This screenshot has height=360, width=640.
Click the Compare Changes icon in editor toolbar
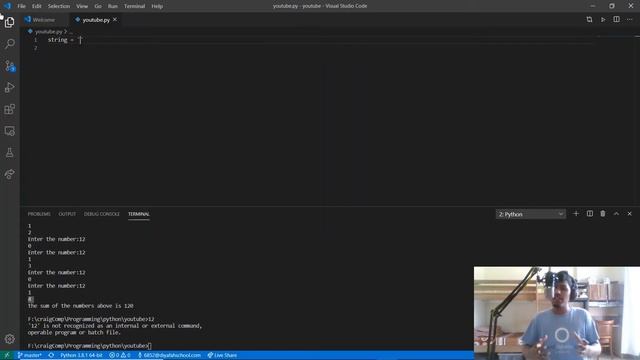tap(589, 20)
